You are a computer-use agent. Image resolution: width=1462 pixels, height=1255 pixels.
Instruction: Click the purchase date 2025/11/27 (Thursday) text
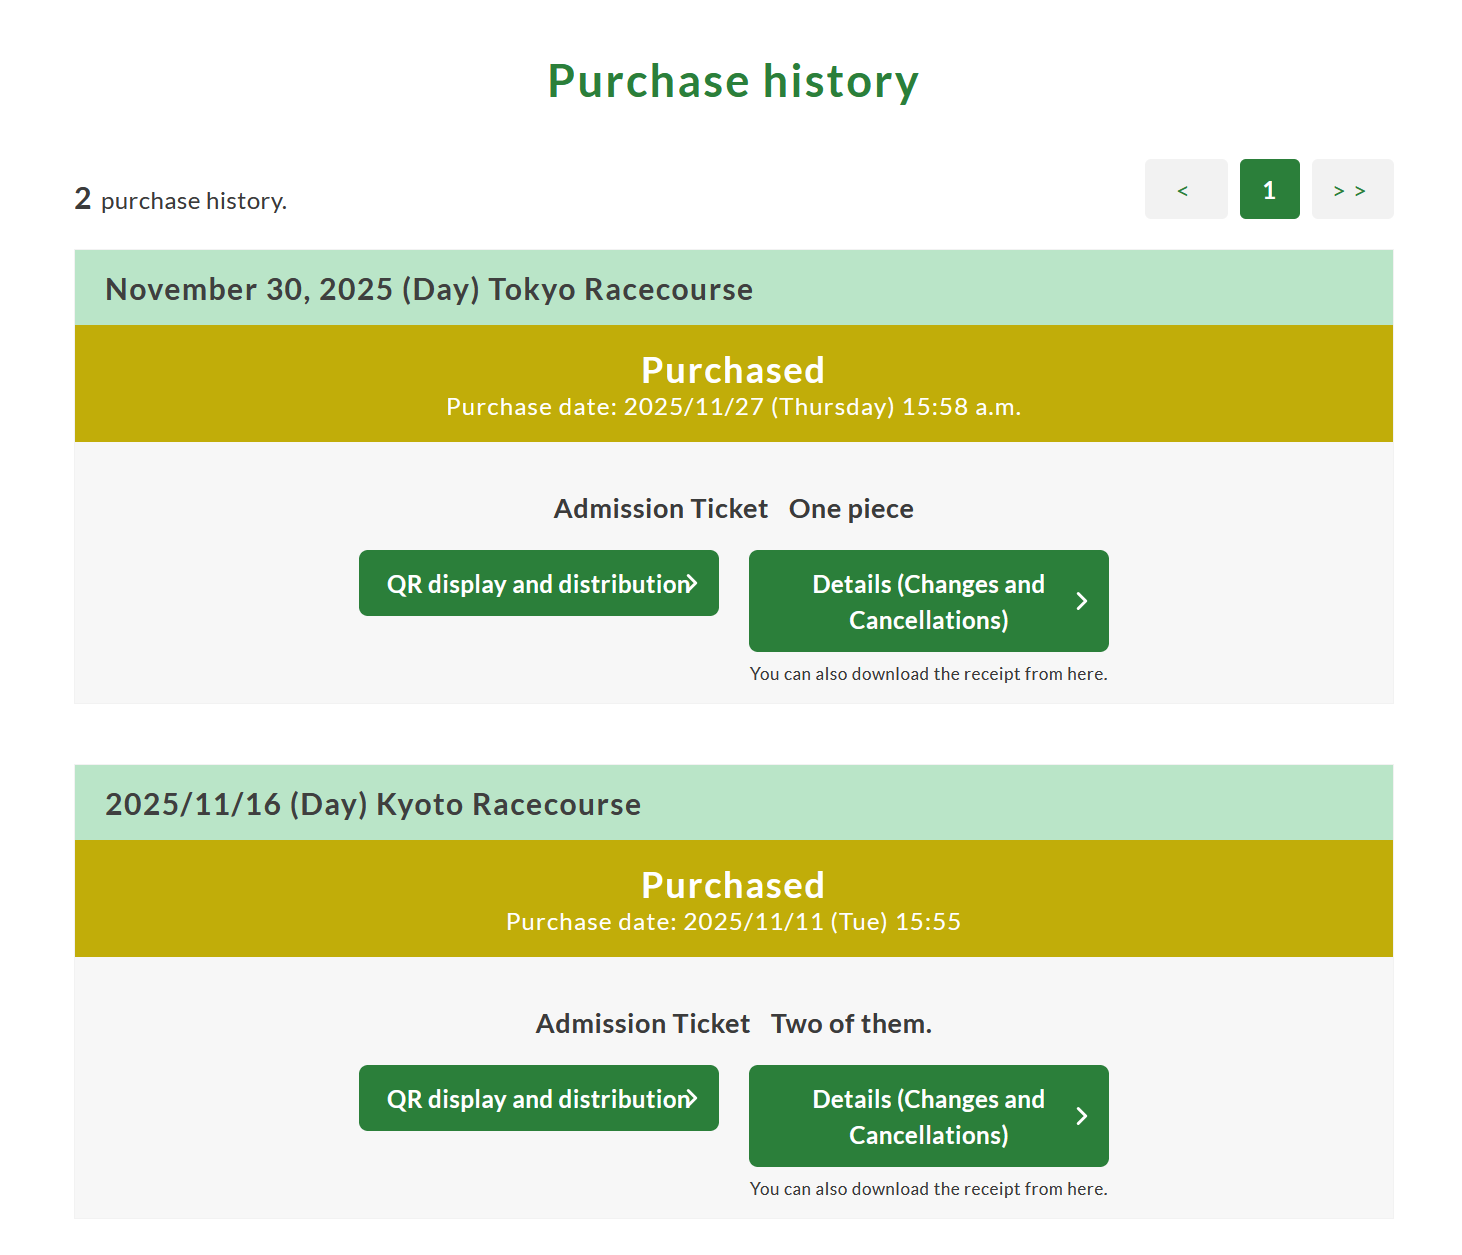[x=733, y=407]
